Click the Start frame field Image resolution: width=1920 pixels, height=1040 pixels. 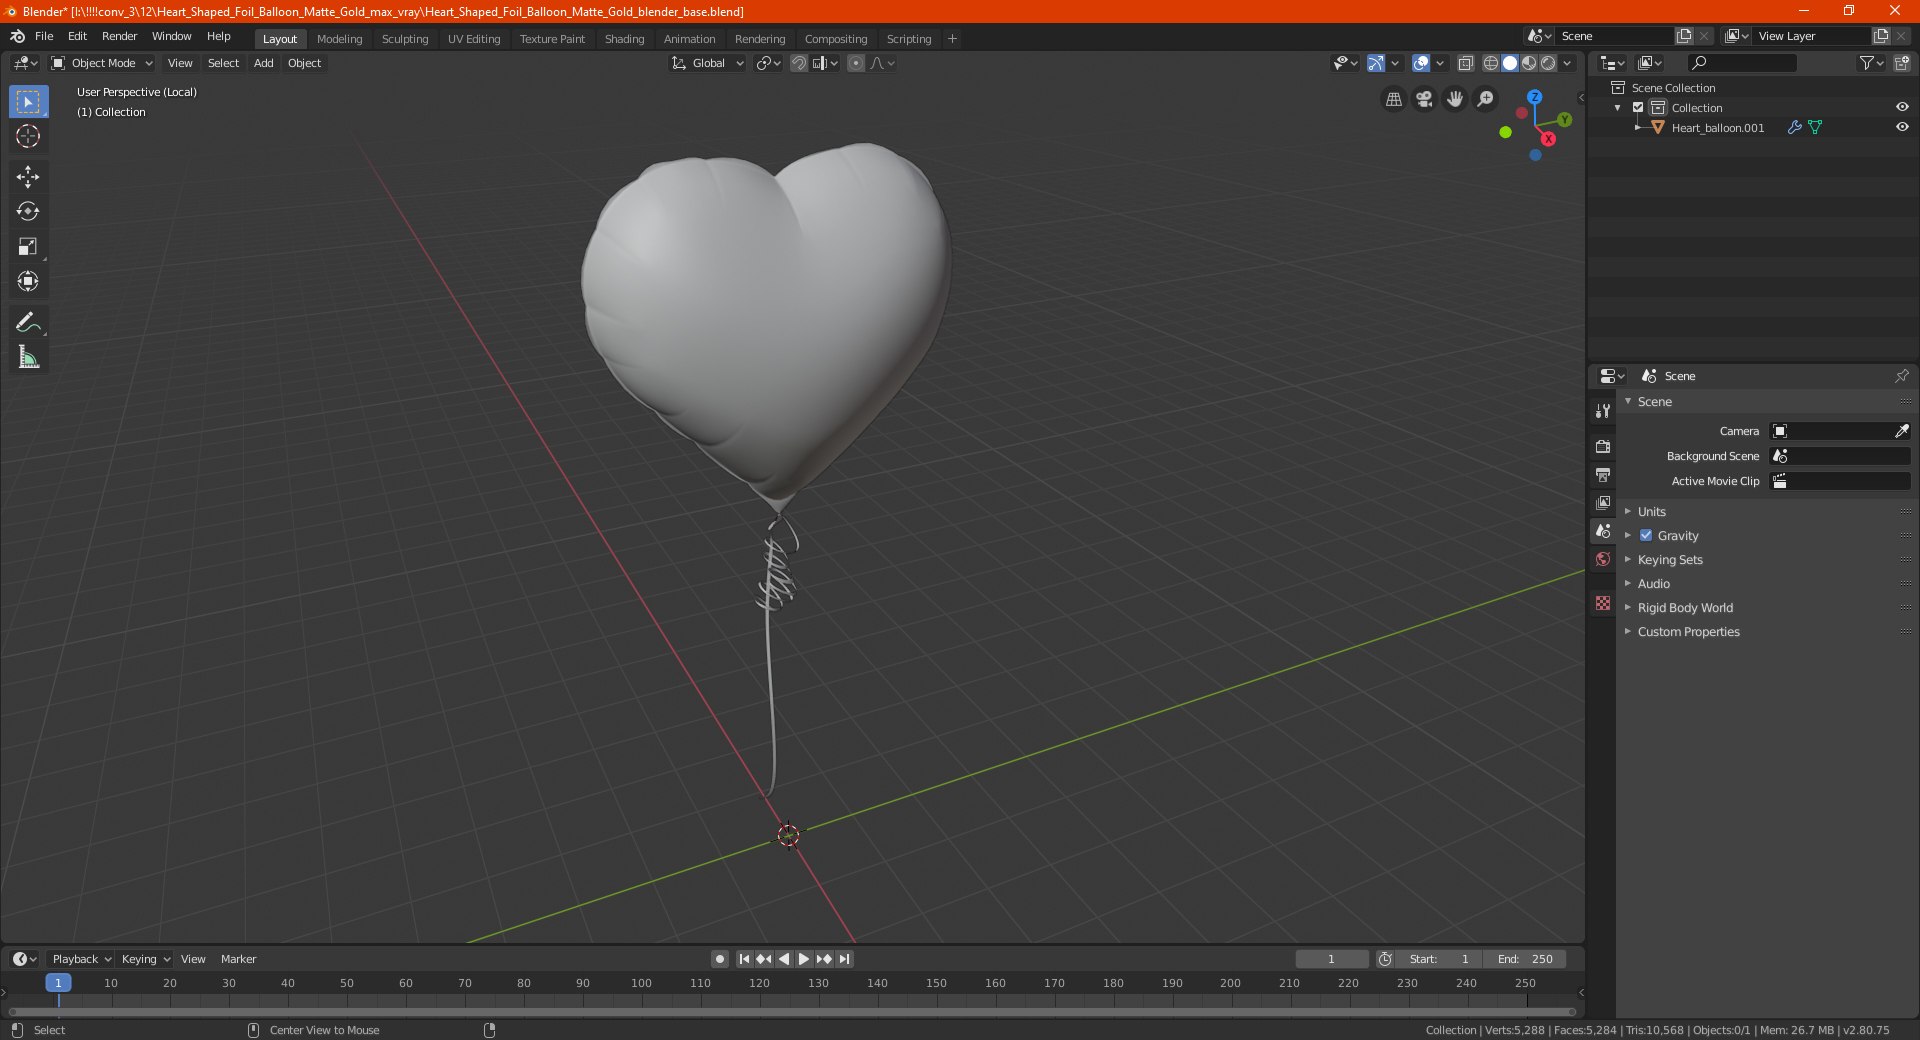tap(1440, 959)
